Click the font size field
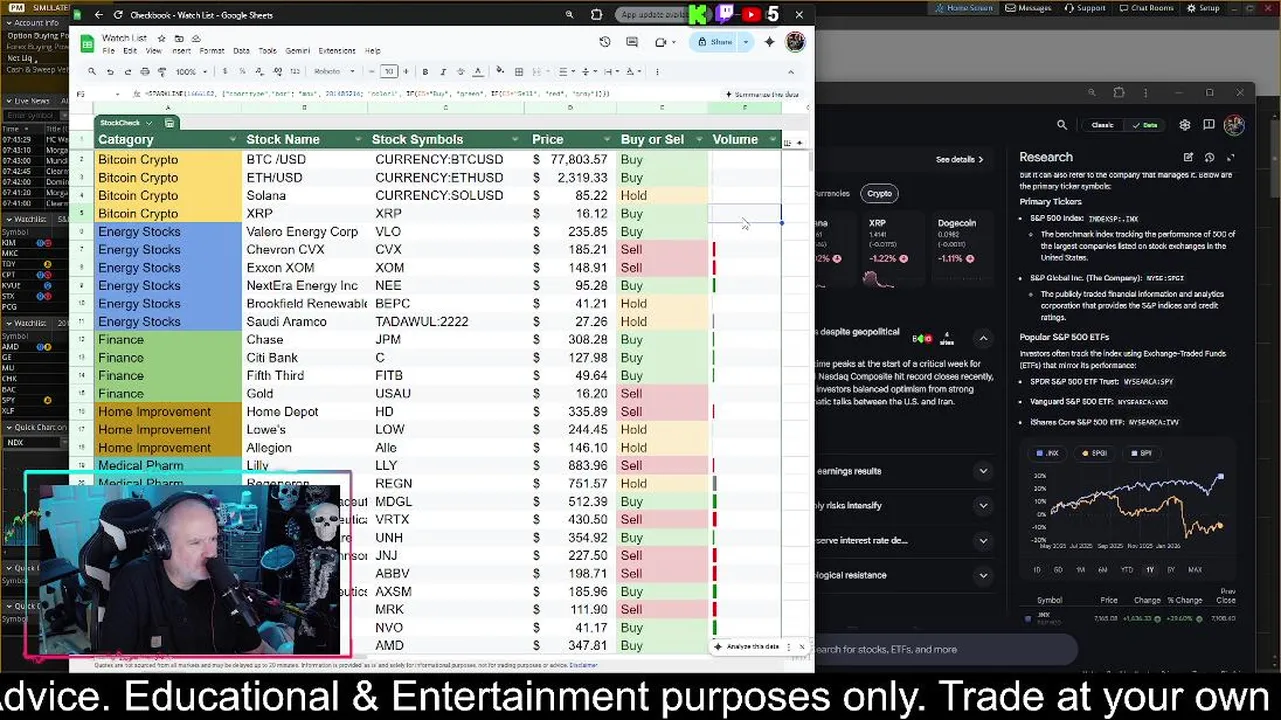The image size is (1281, 720). point(389,72)
